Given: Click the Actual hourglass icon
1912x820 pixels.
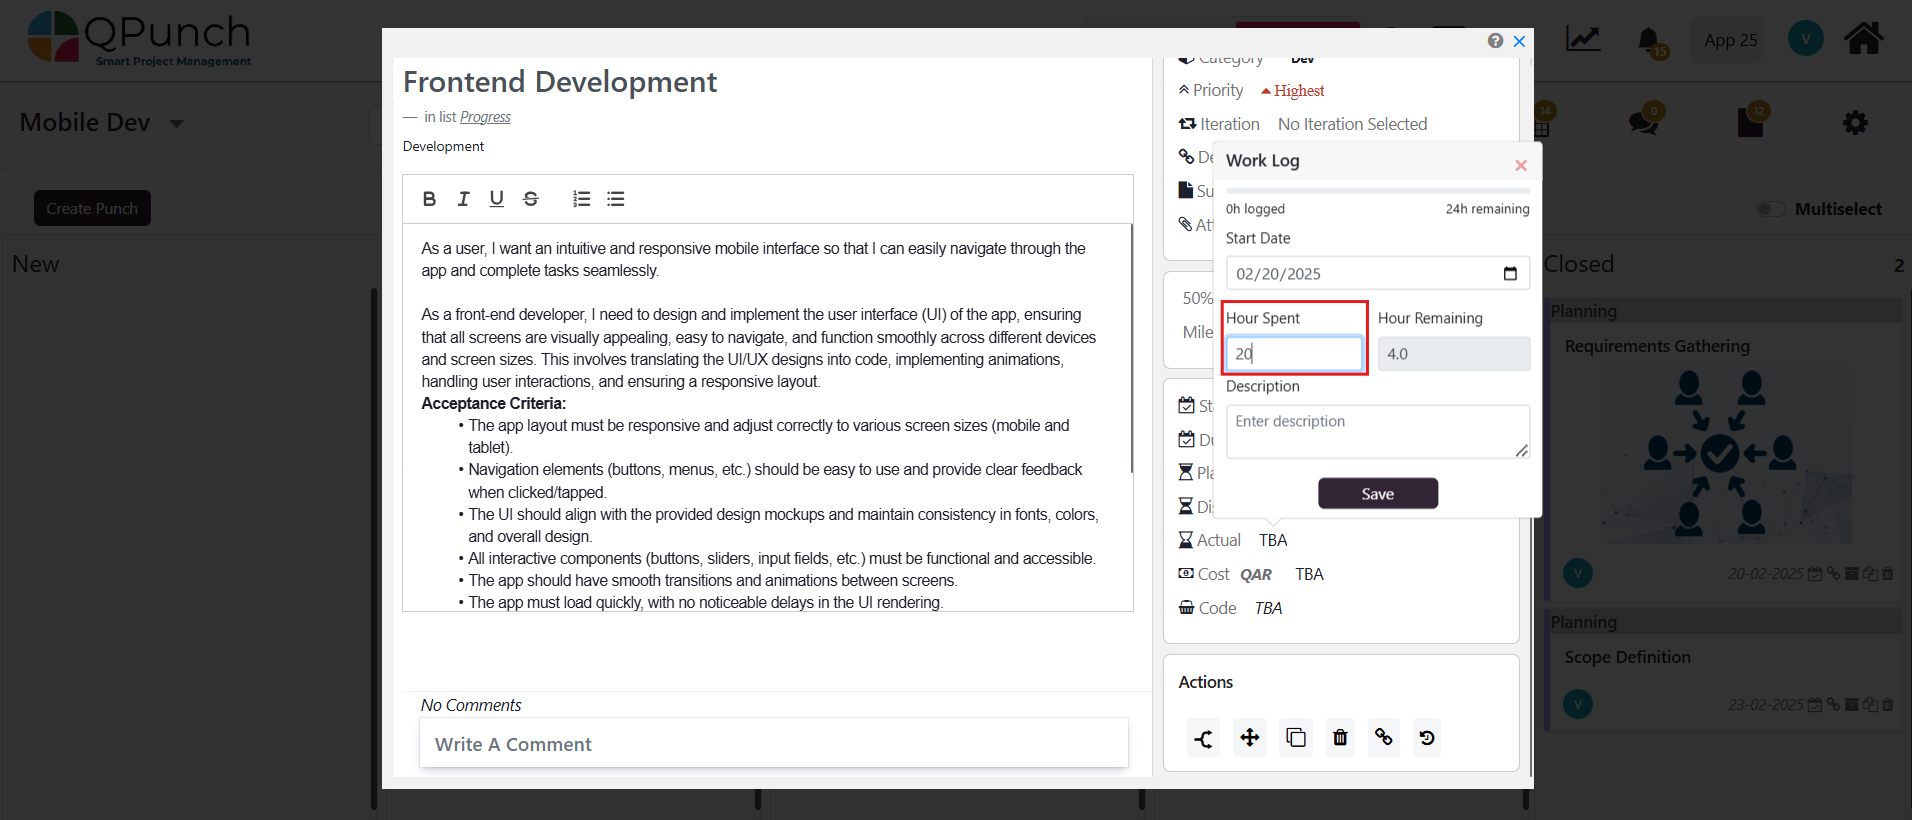Looking at the screenshot, I should pos(1186,540).
